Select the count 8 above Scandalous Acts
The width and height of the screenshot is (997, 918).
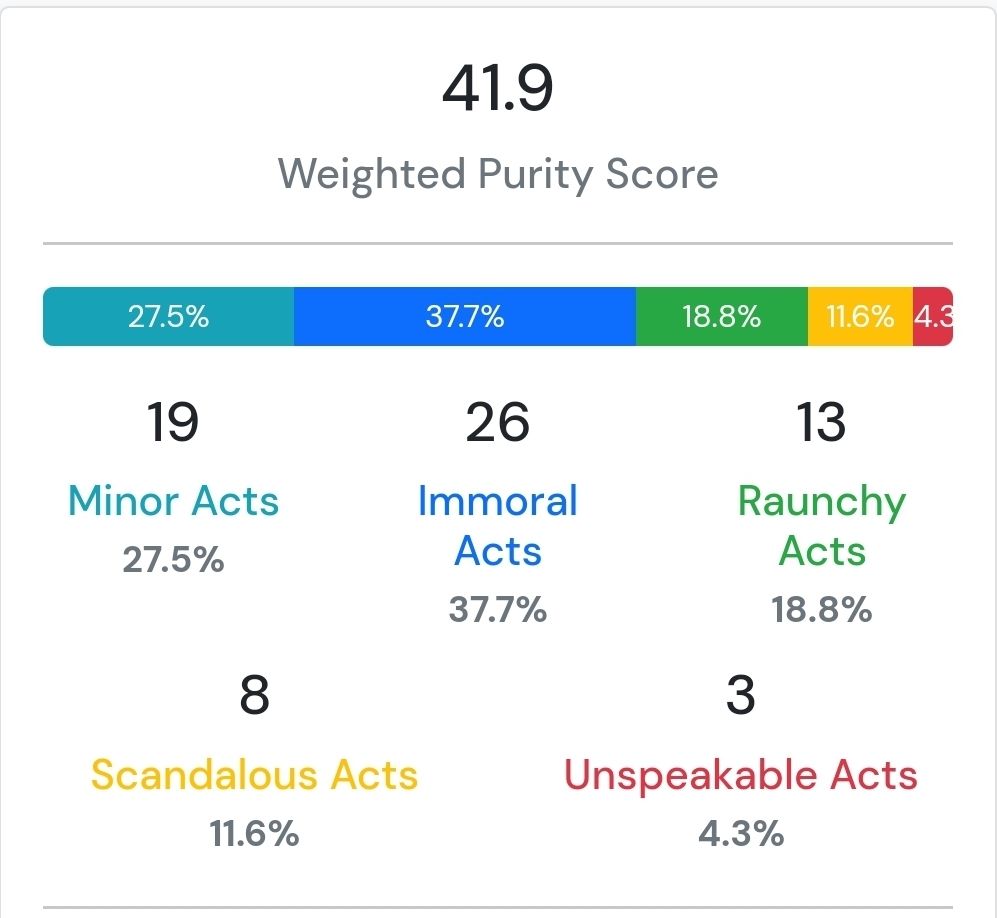click(x=254, y=695)
